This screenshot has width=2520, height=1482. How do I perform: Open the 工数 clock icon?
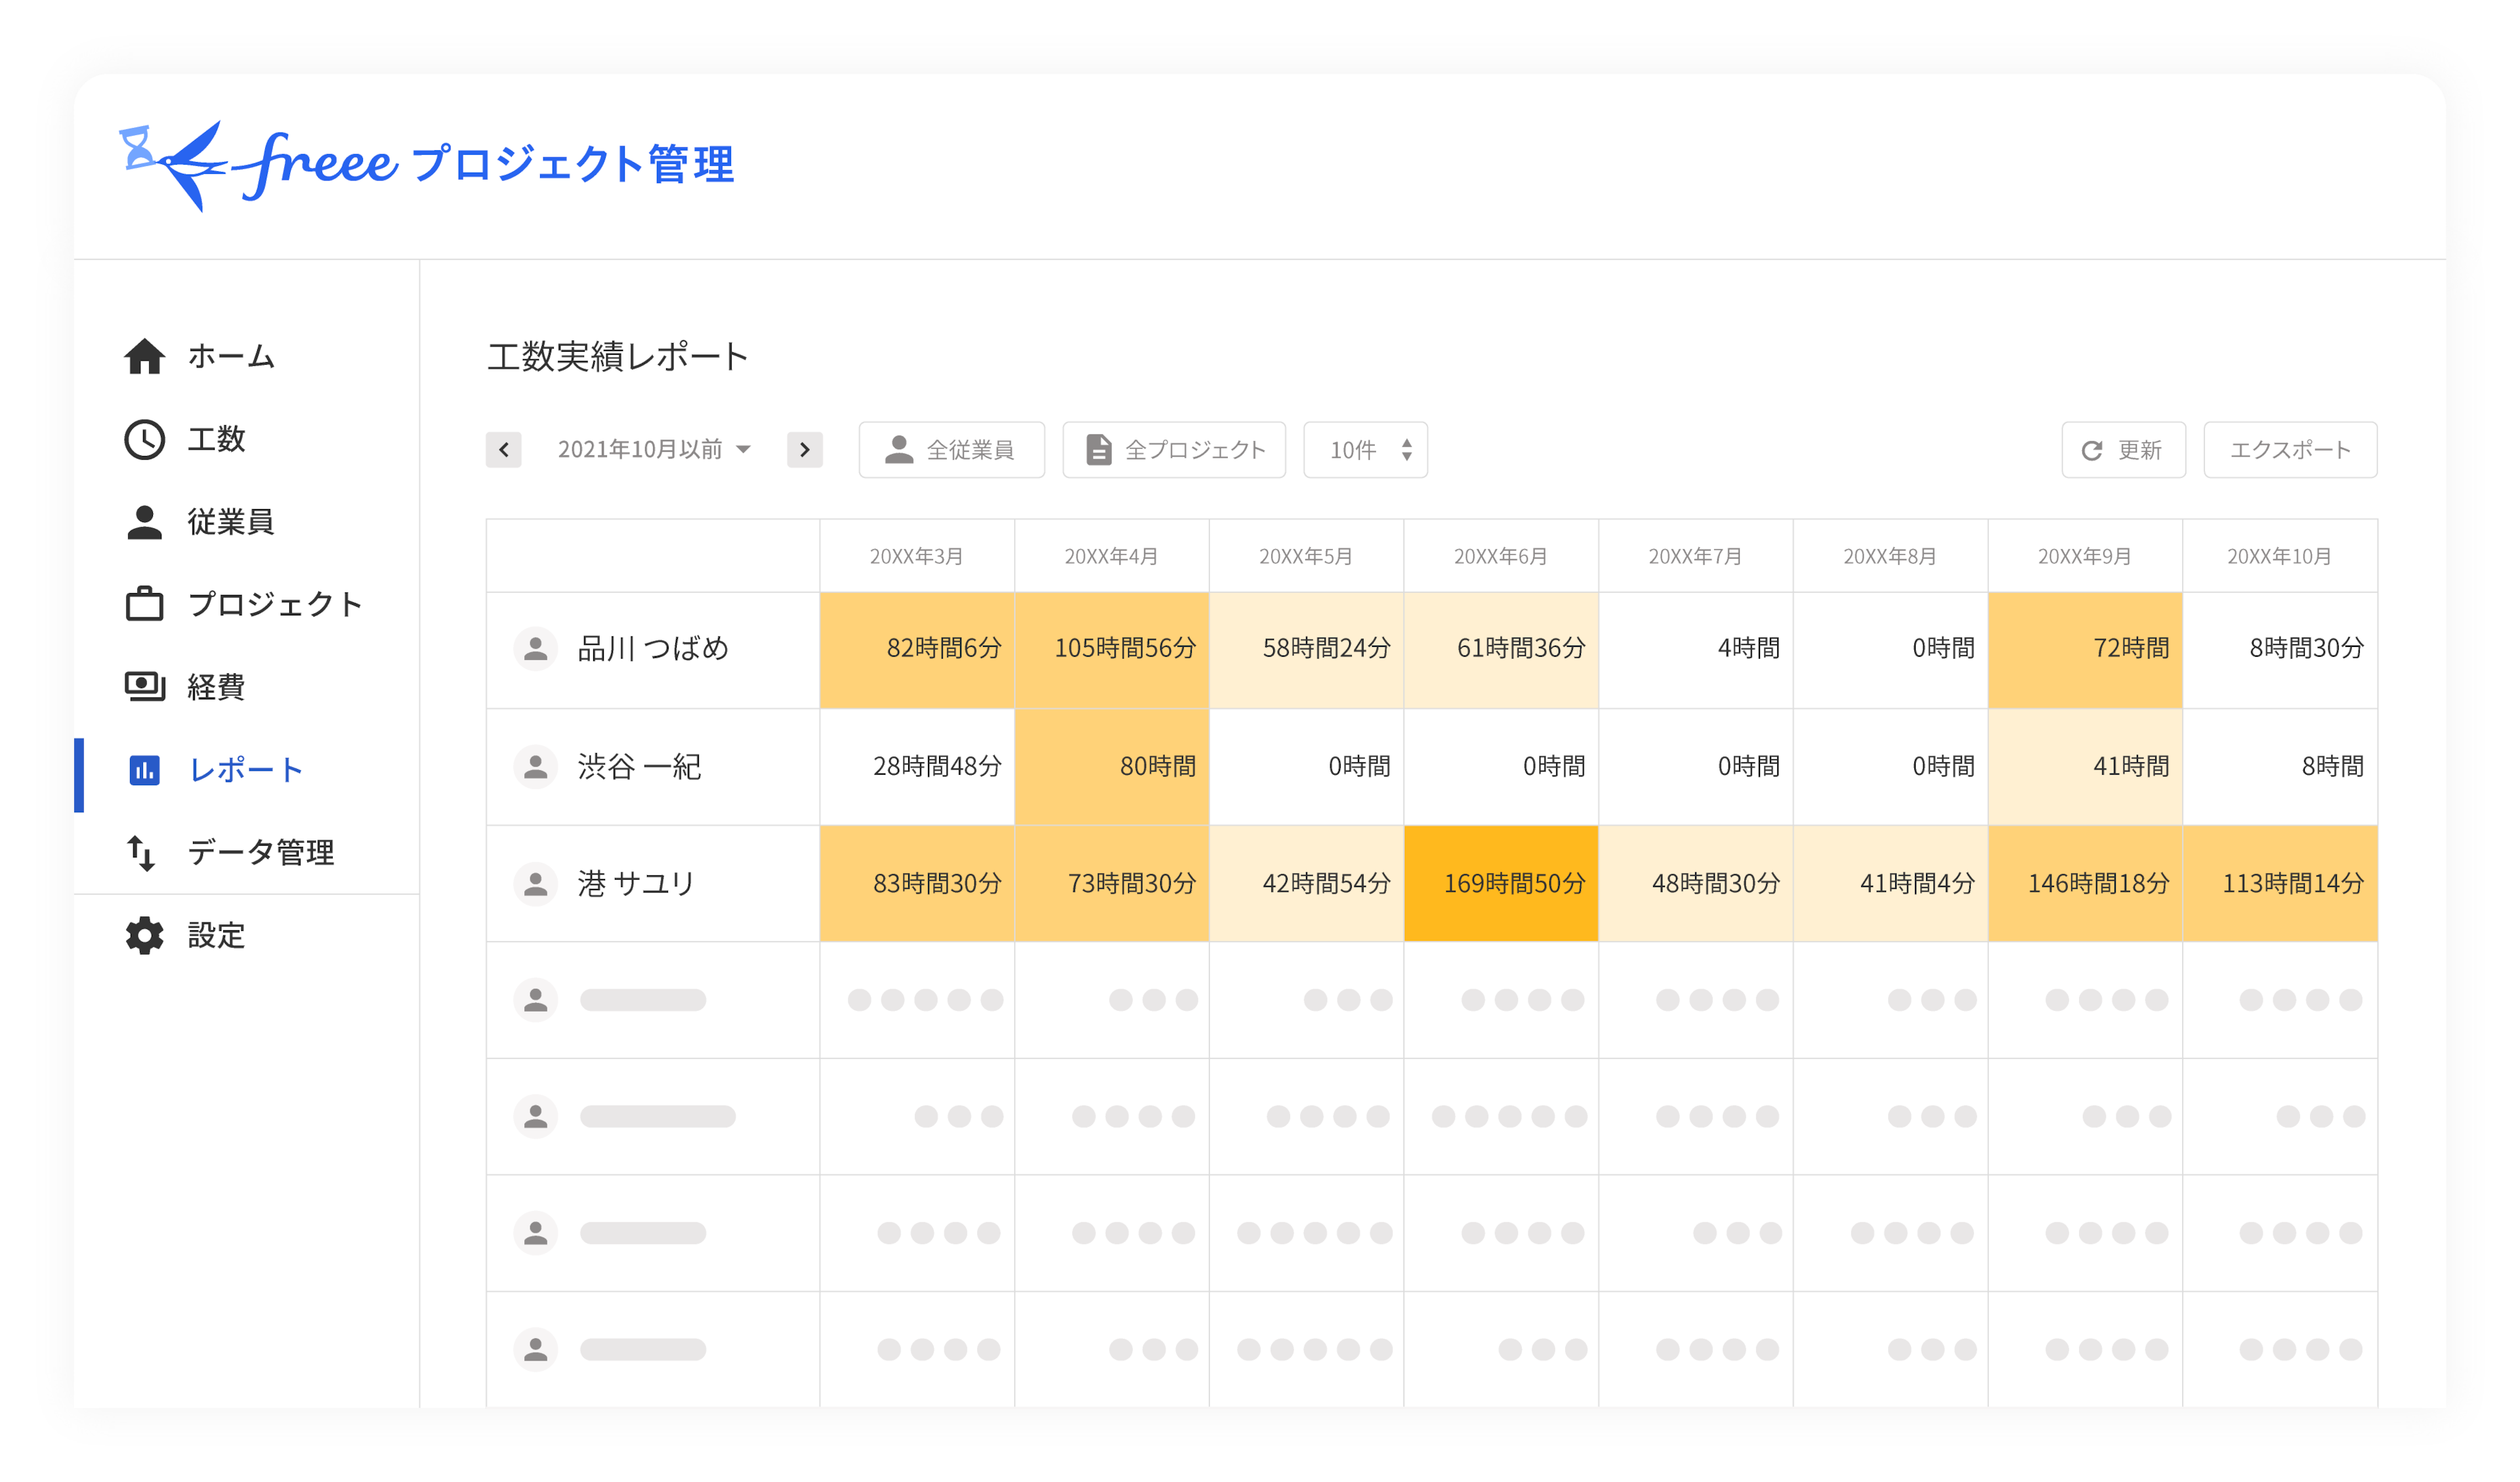(144, 439)
